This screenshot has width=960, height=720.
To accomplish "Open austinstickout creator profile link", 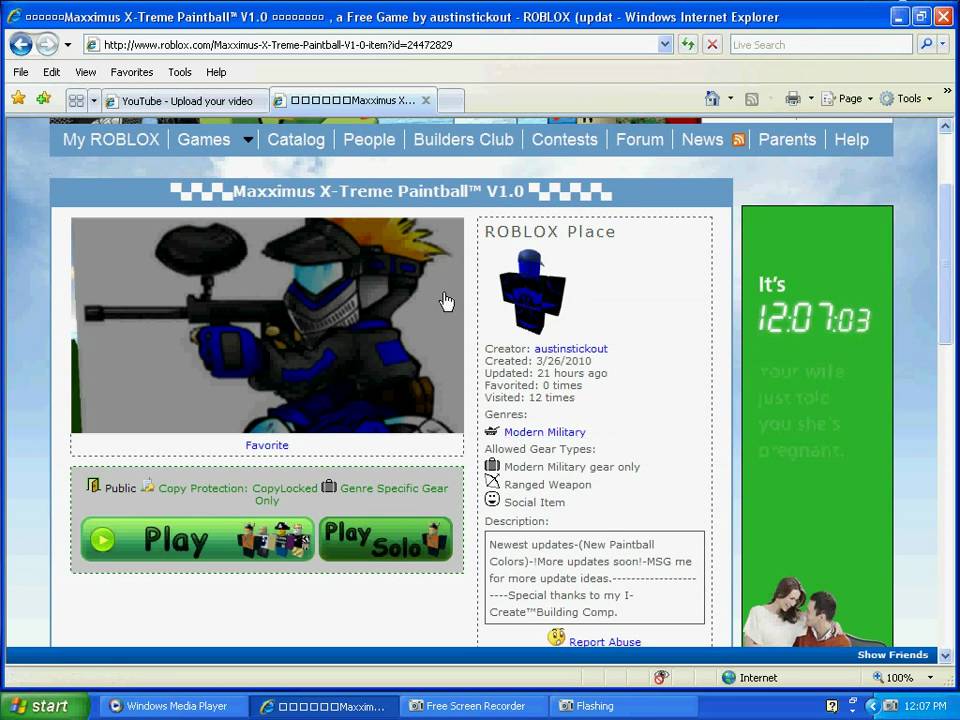I will pyautogui.click(x=571, y=348).
